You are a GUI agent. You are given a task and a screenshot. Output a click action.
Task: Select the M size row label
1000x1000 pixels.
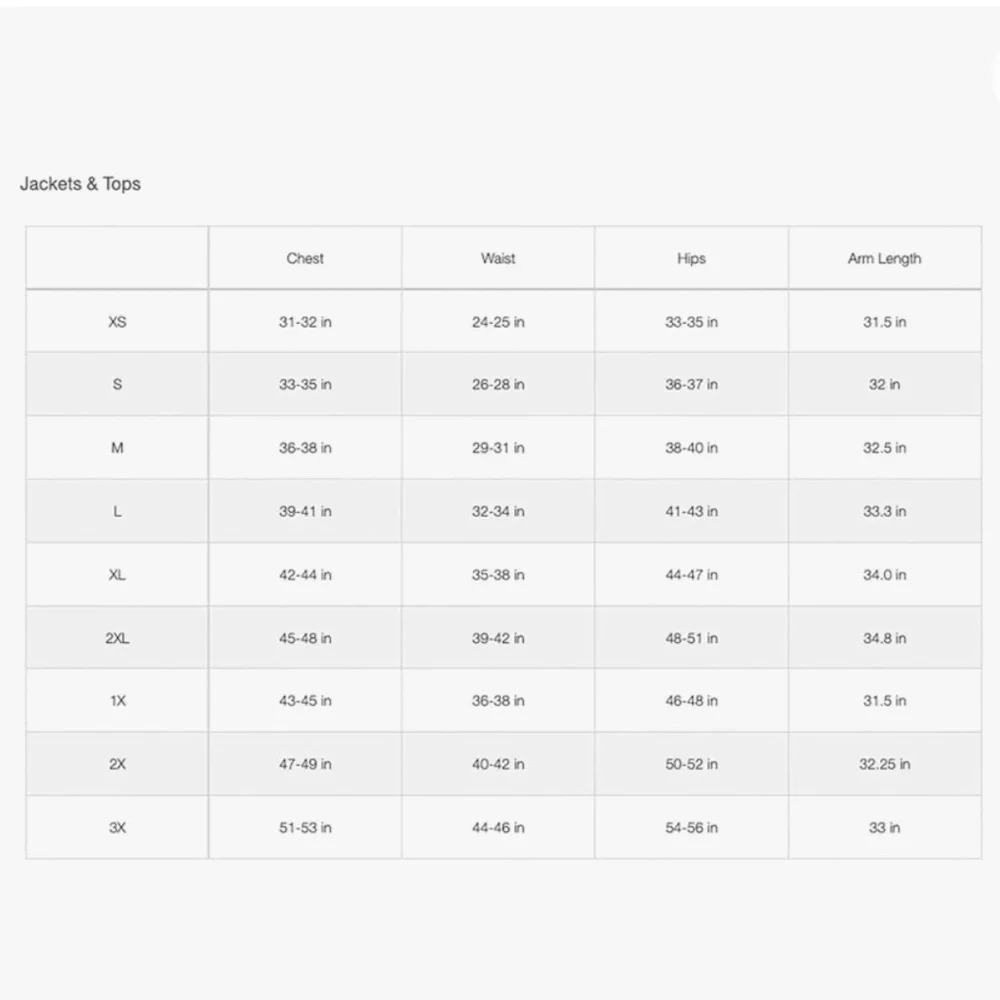click(x=117, y=448)
